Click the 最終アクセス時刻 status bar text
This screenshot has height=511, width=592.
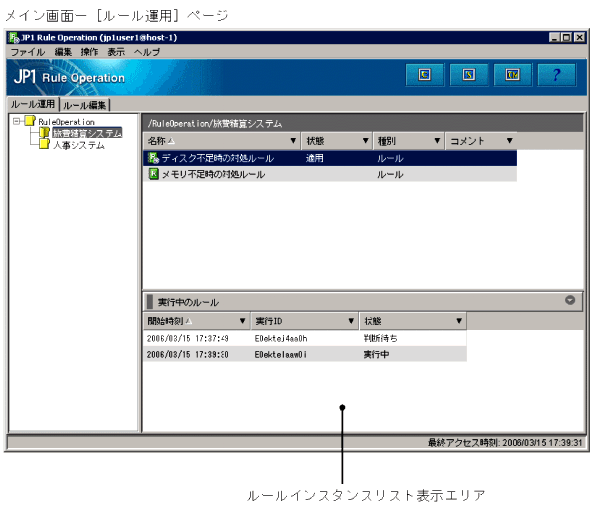coord(505,442)
